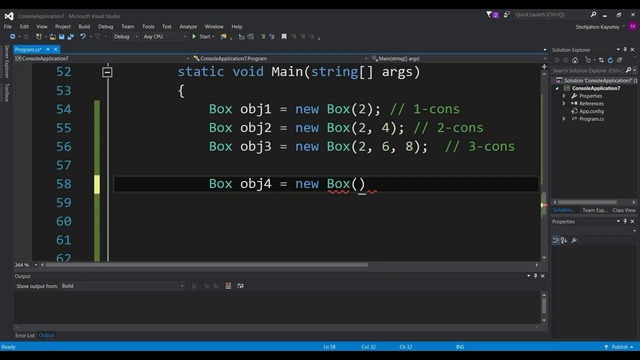The image size is (640, 360).
Task: Collapse all items in Solution Explorer
Action: click(x=619, y=60)
